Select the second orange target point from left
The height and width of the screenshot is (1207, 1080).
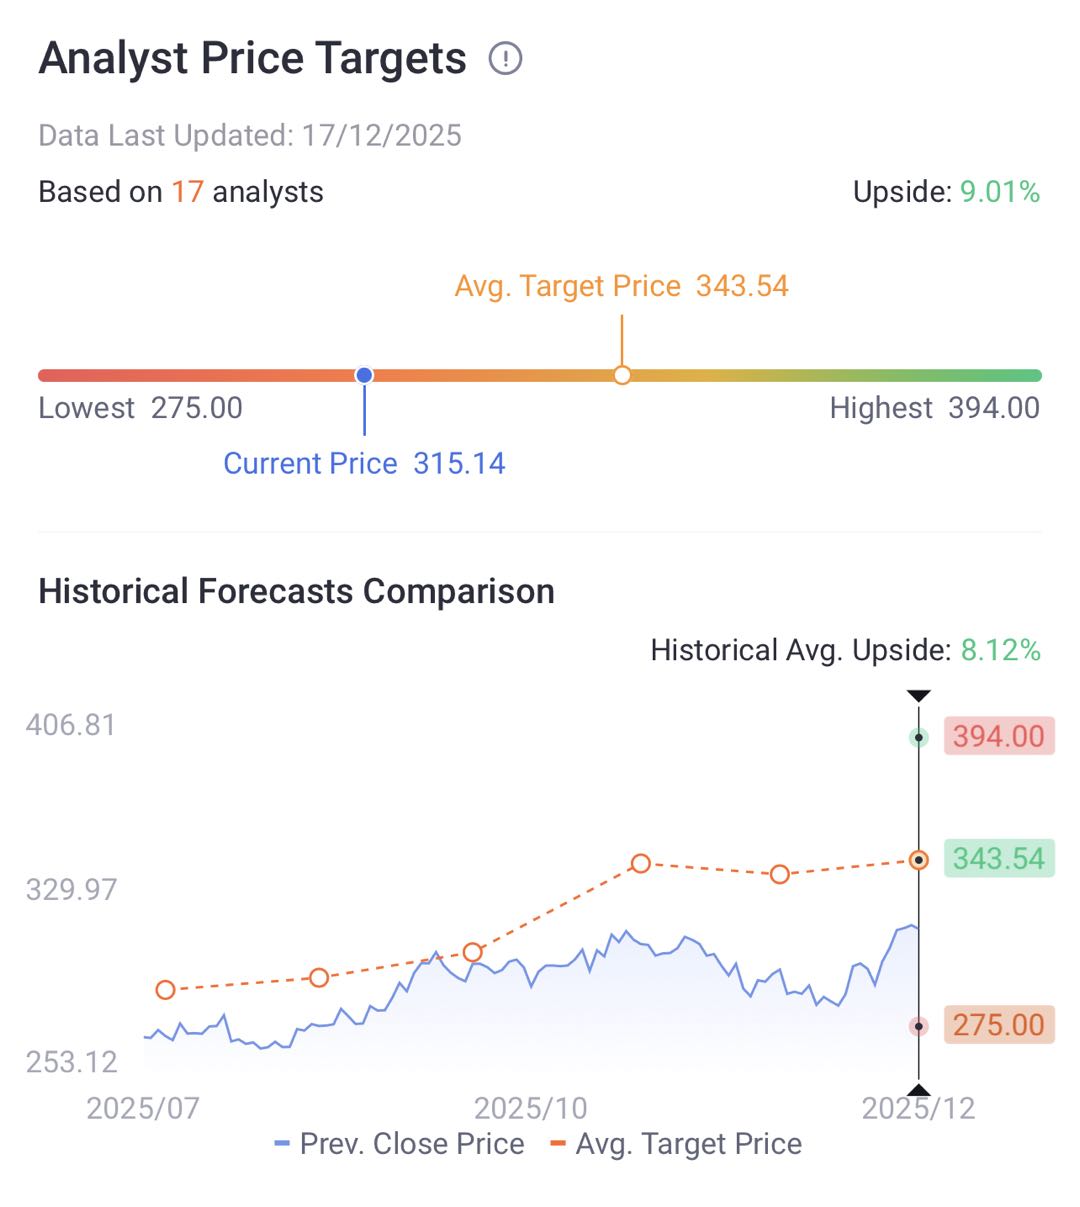319,977
